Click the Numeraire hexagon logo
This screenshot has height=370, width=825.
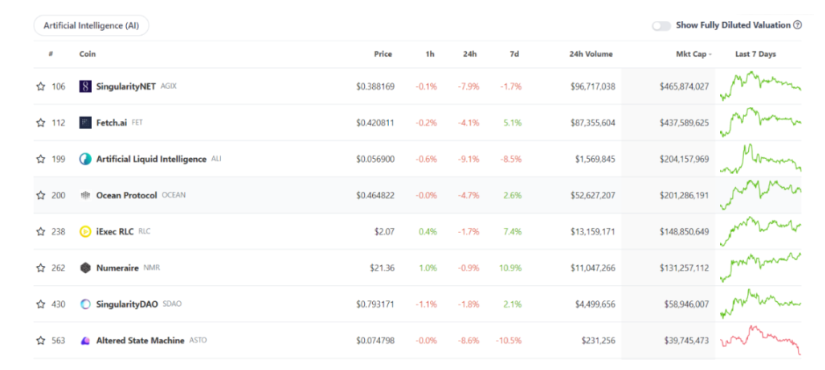(85, 268)
